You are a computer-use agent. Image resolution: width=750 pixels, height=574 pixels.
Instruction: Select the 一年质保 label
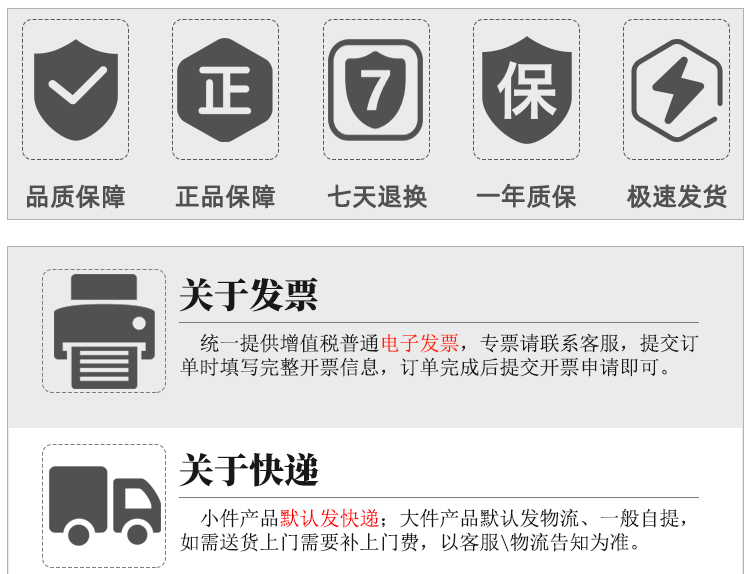click(x=526, y=197)
